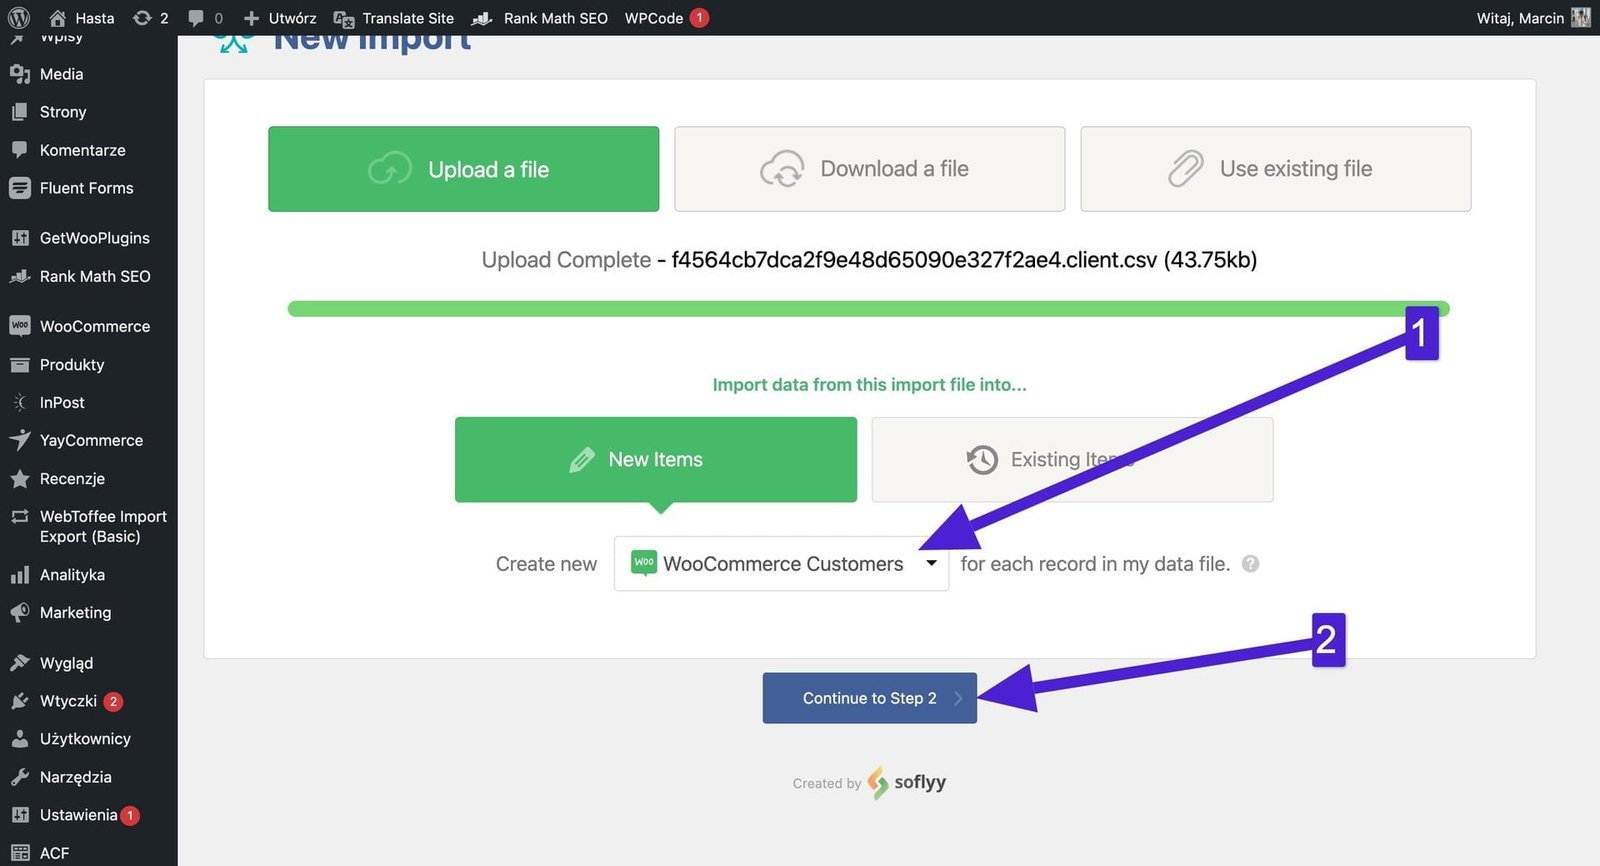Viewport: 1600px width, 866px height.
Task: Open the comments bubble icon in admin bar
Action: [x=196, y=18]
